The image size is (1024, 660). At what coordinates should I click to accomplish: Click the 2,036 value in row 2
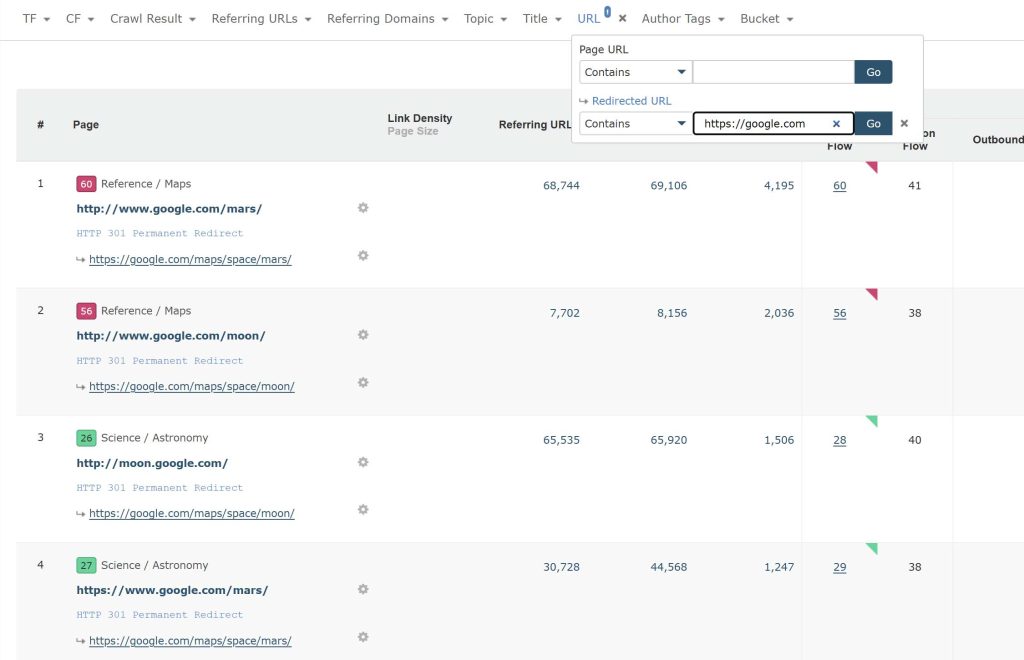pyautogui.click(x=779, y=313)
